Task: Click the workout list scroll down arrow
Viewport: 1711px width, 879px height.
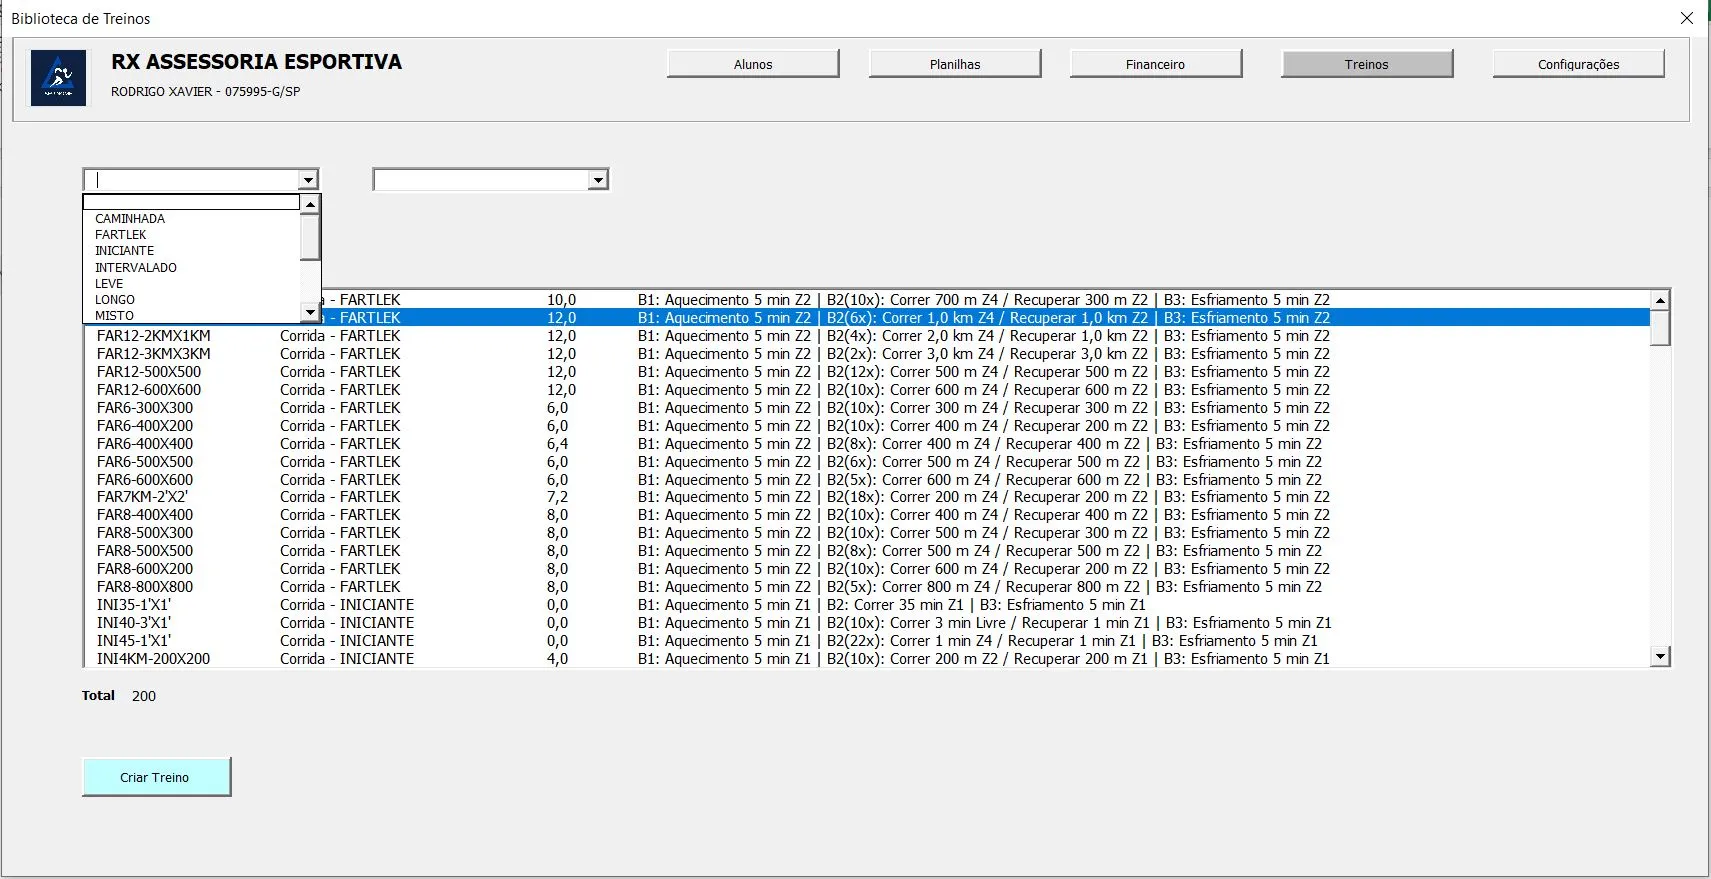Action: pyautogui.click(x=1660, y=657)
